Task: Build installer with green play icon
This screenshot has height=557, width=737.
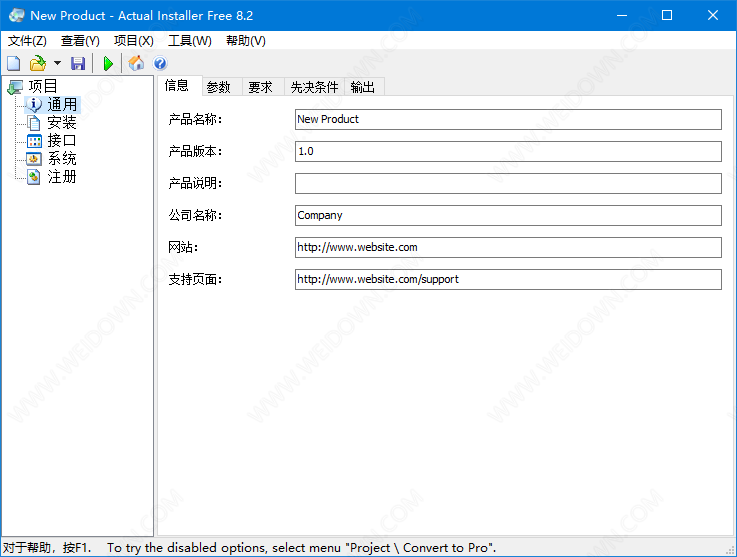Action: click(x=108, y=63)
